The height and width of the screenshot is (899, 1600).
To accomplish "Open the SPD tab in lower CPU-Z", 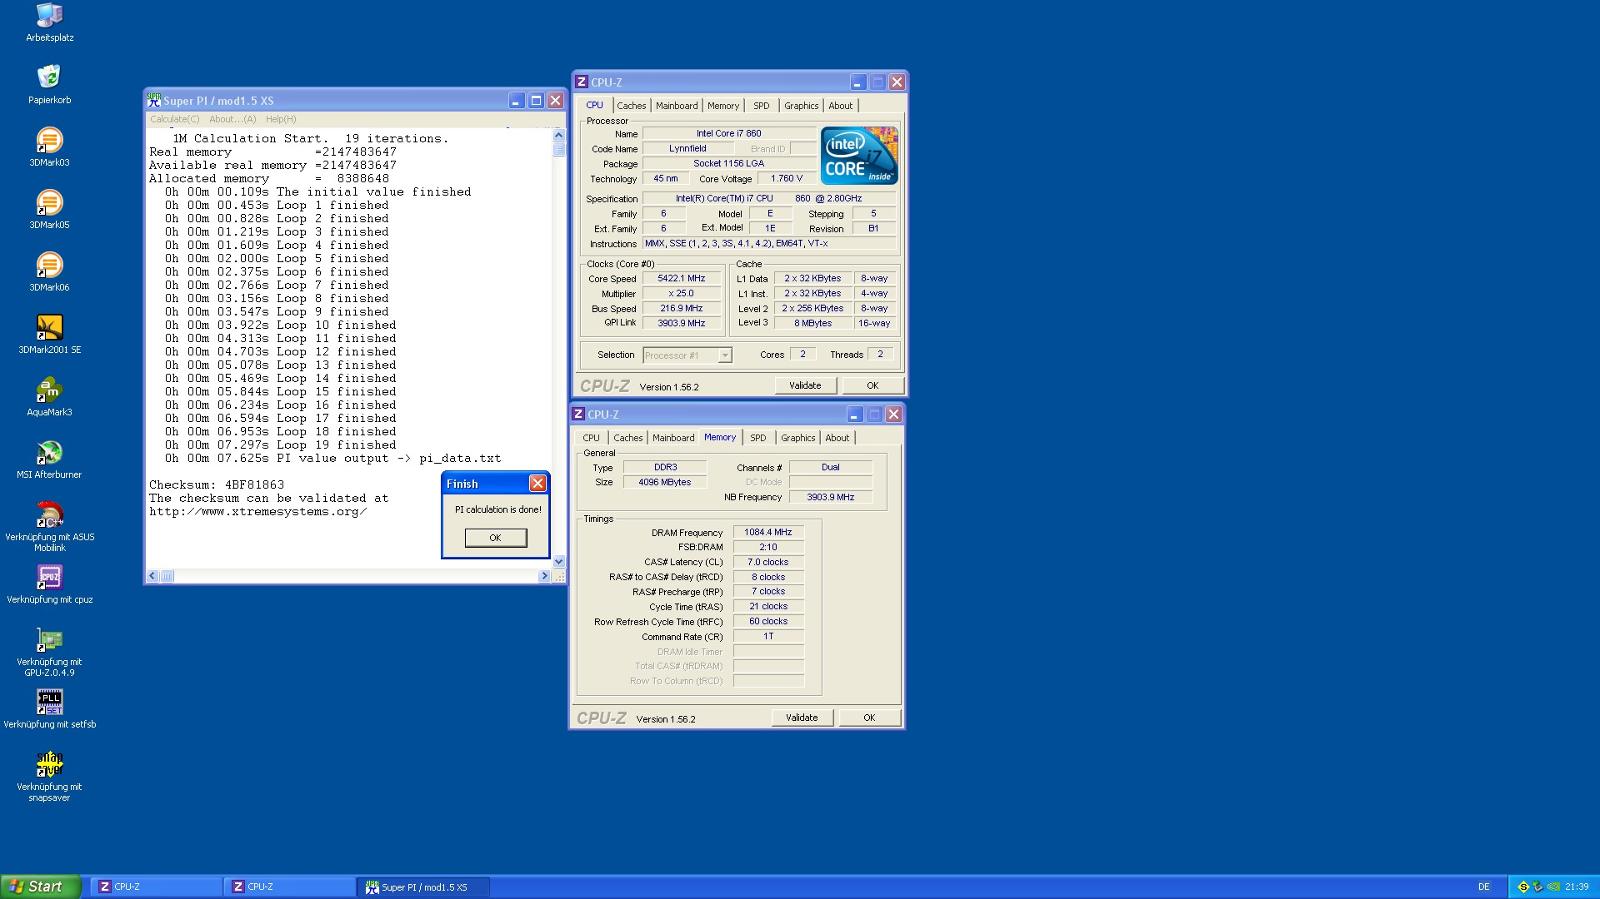I will [x=758, y=437].
